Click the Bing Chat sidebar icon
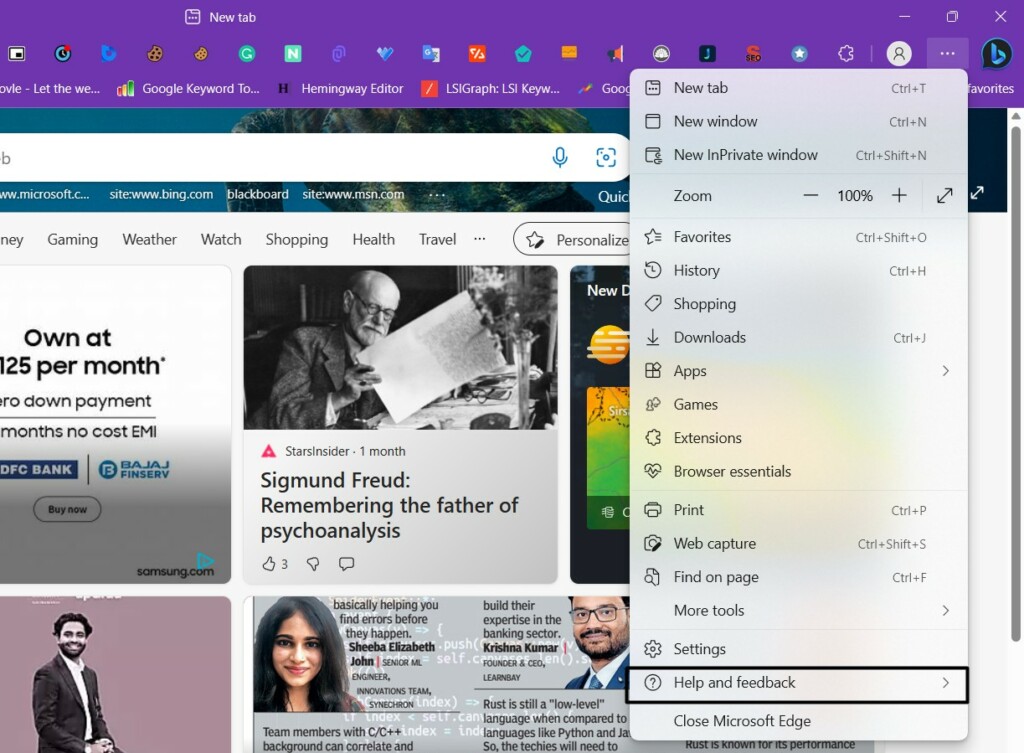The image size is (1024, 753). [996, 53]
